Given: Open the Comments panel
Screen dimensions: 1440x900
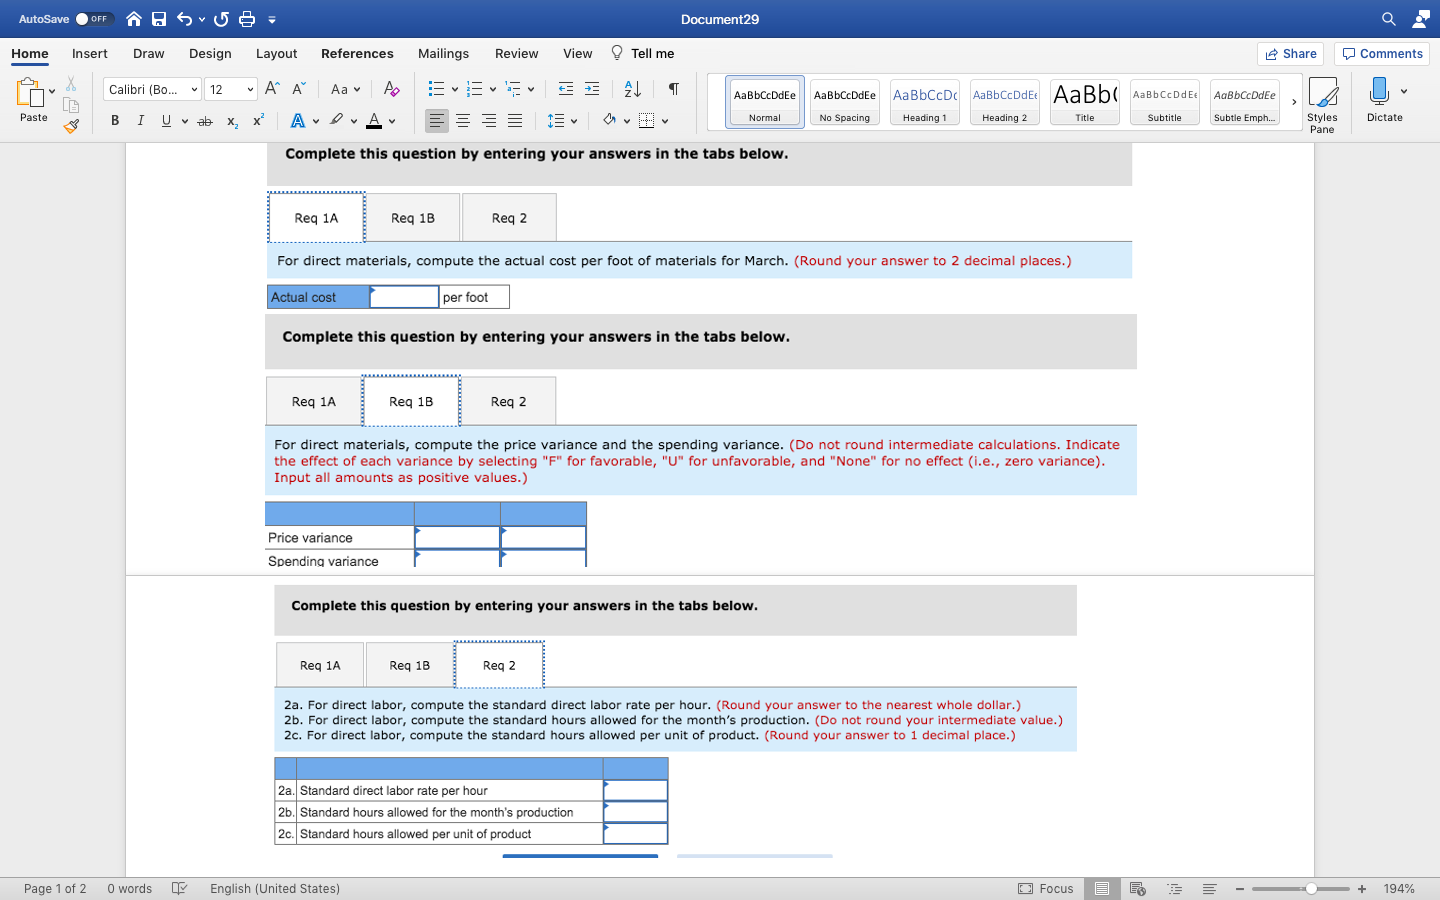Looking at the screenshot, I should tap(1381, 54).
